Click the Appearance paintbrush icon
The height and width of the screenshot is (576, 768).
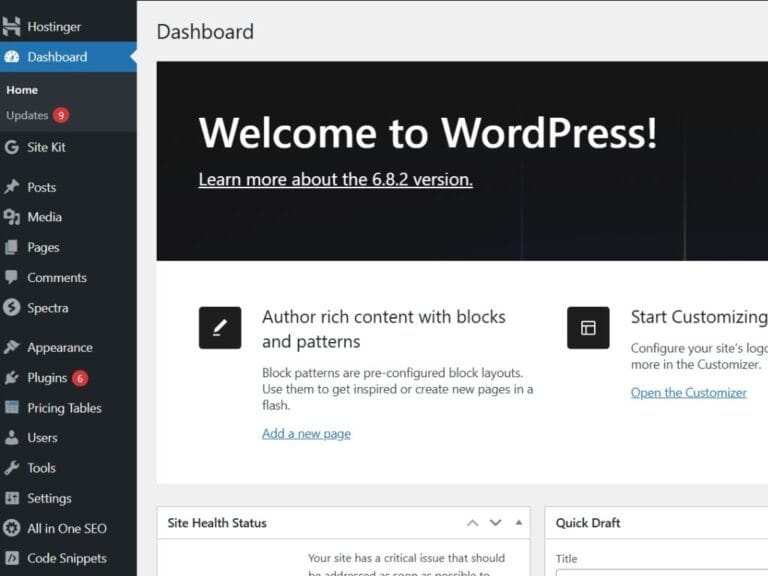click(11, 347)
